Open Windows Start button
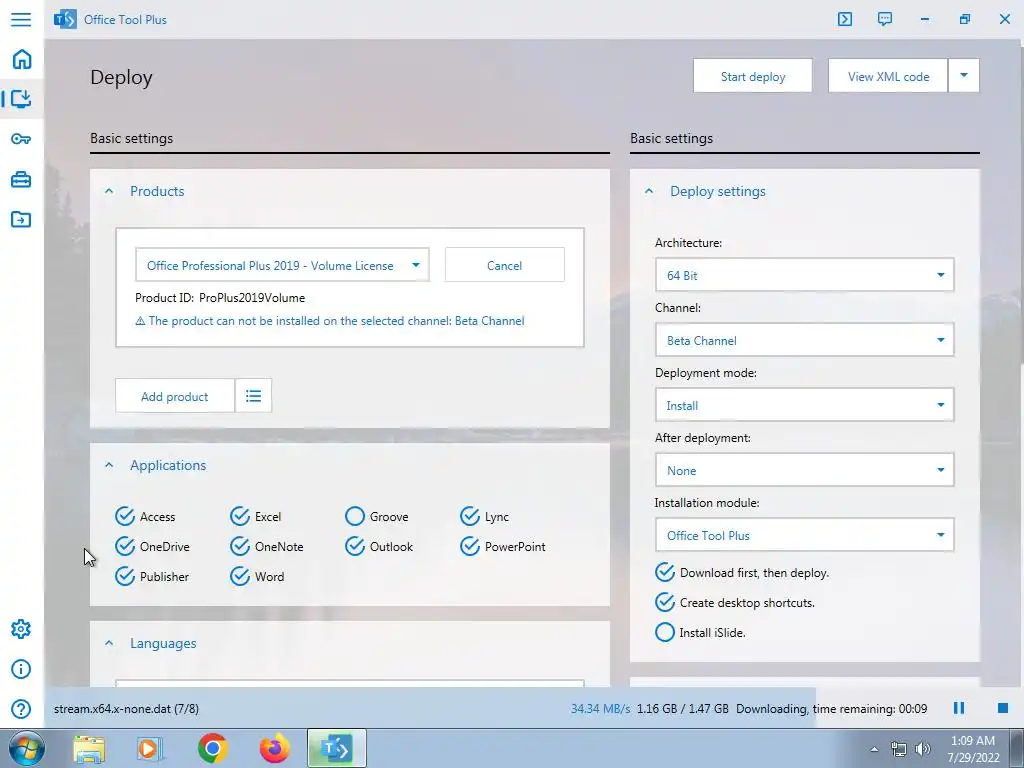1024x768 pixels. [x=27, y=748]
